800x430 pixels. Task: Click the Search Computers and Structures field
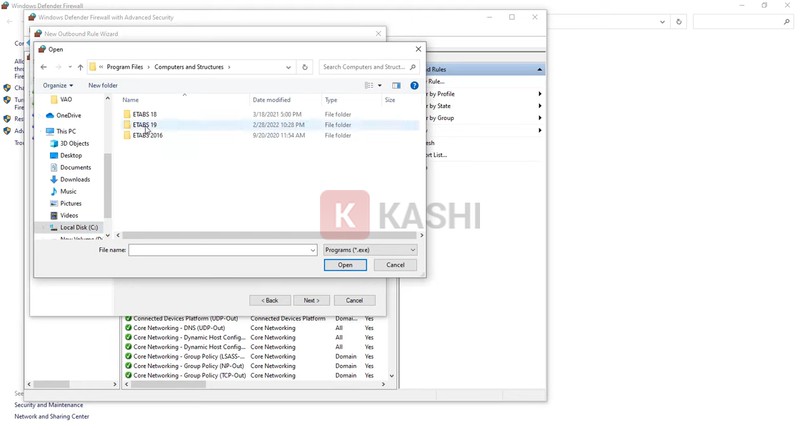368,67
